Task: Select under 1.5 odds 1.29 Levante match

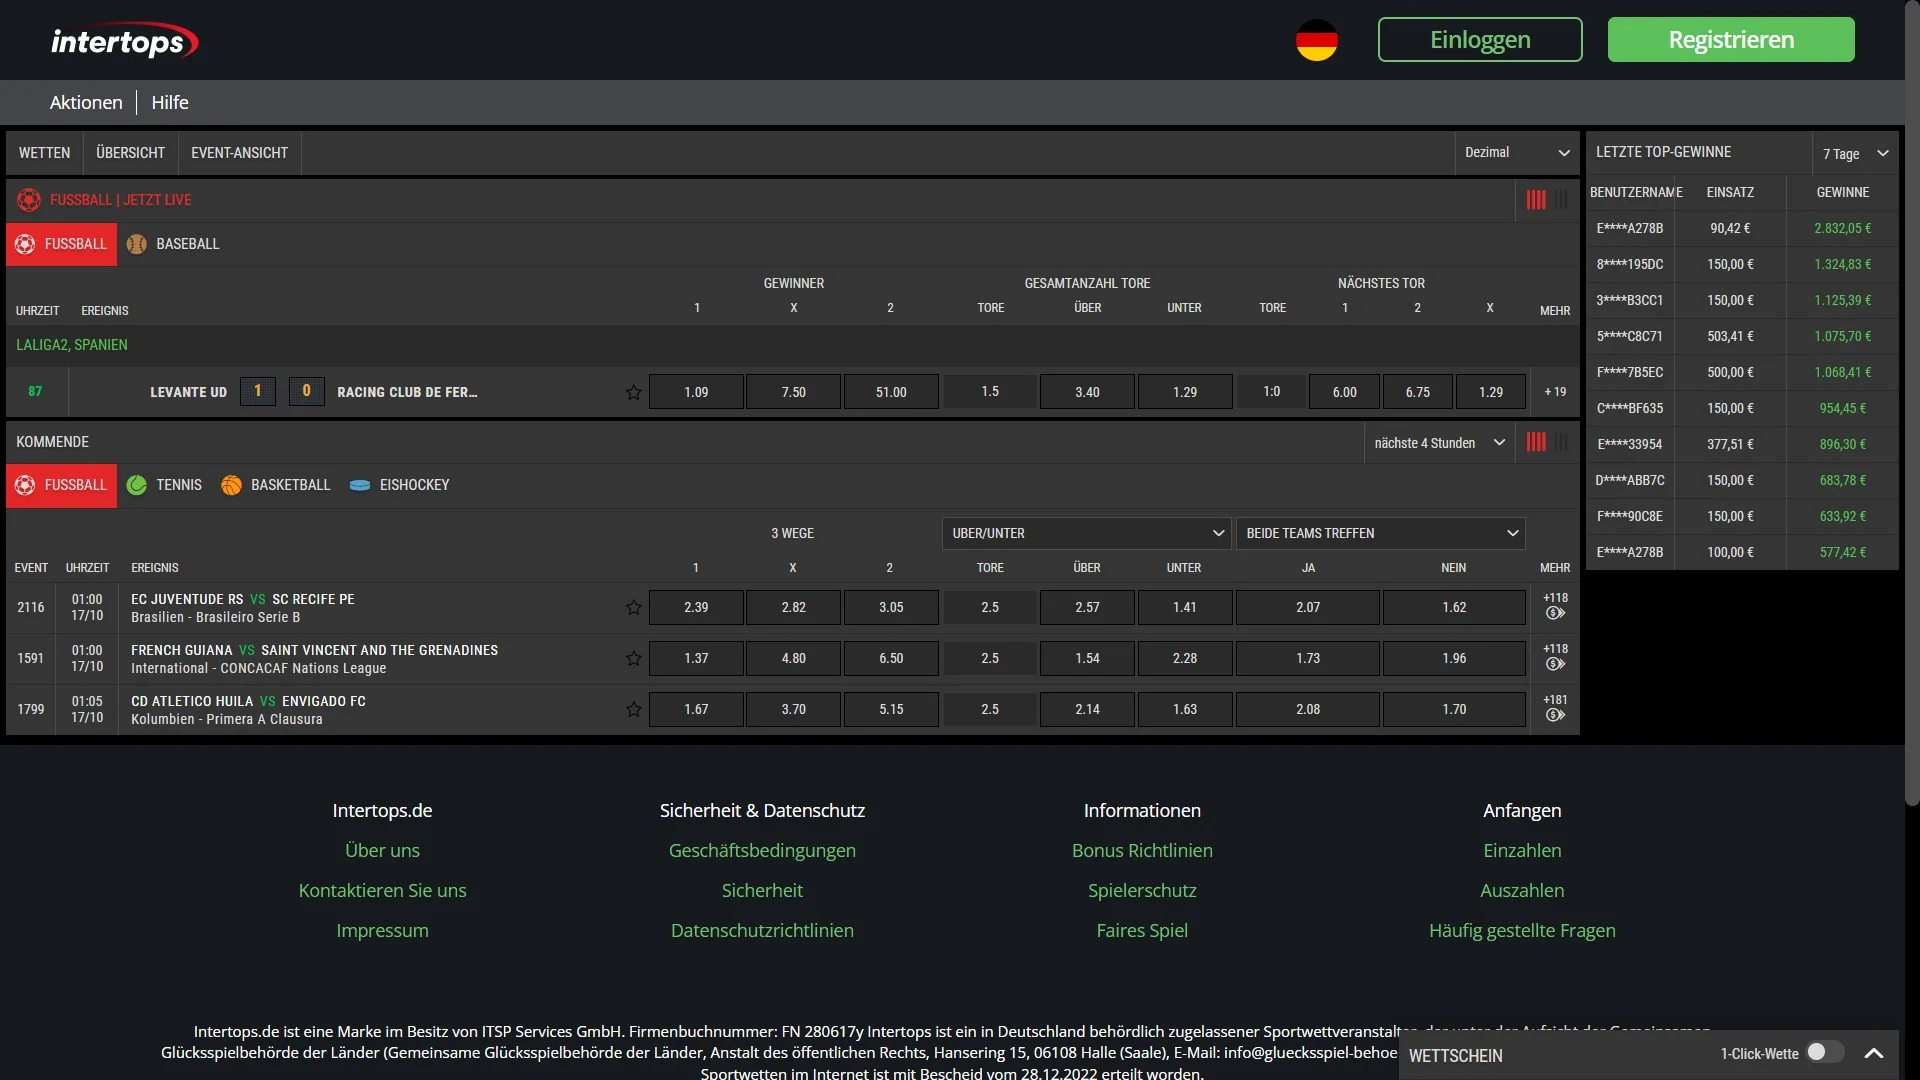Action: coord(1185,392)
